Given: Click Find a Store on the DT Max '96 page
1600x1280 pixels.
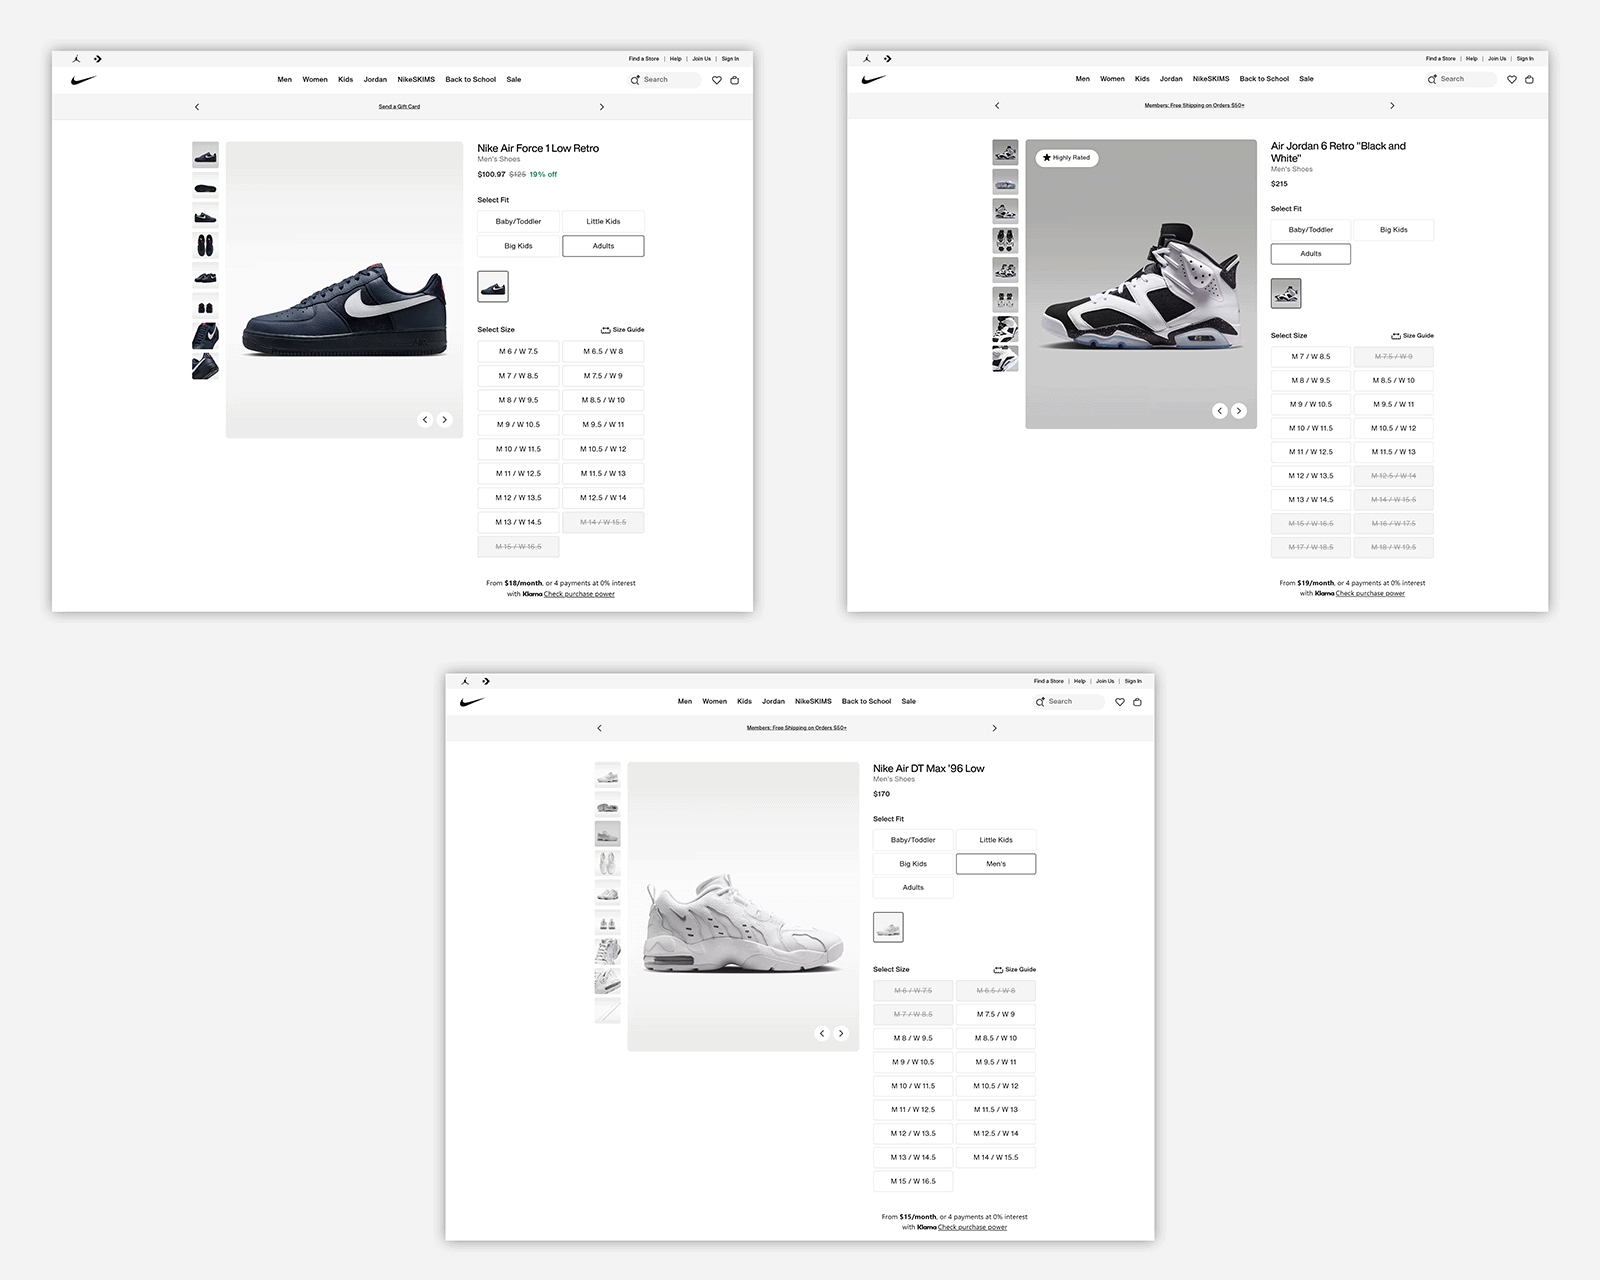Looking at the screenshot, I should (x=1049, y=681).
